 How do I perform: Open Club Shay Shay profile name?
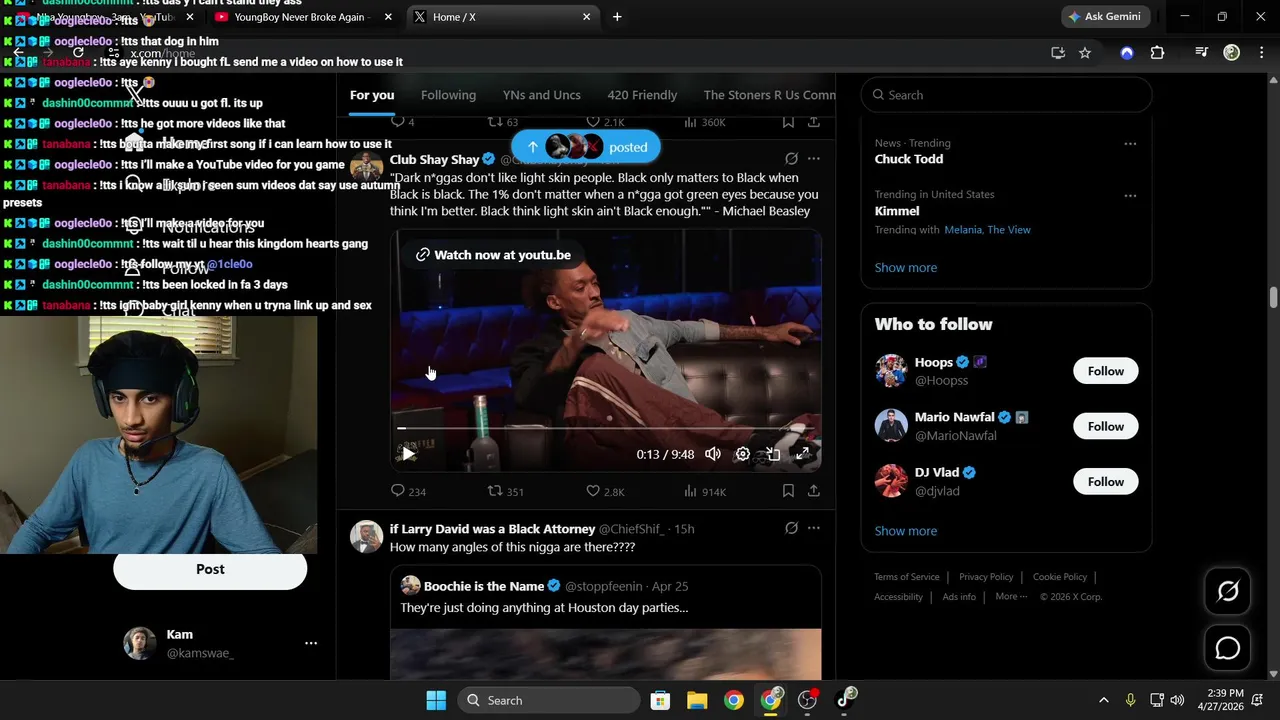(x=434, y=159)
